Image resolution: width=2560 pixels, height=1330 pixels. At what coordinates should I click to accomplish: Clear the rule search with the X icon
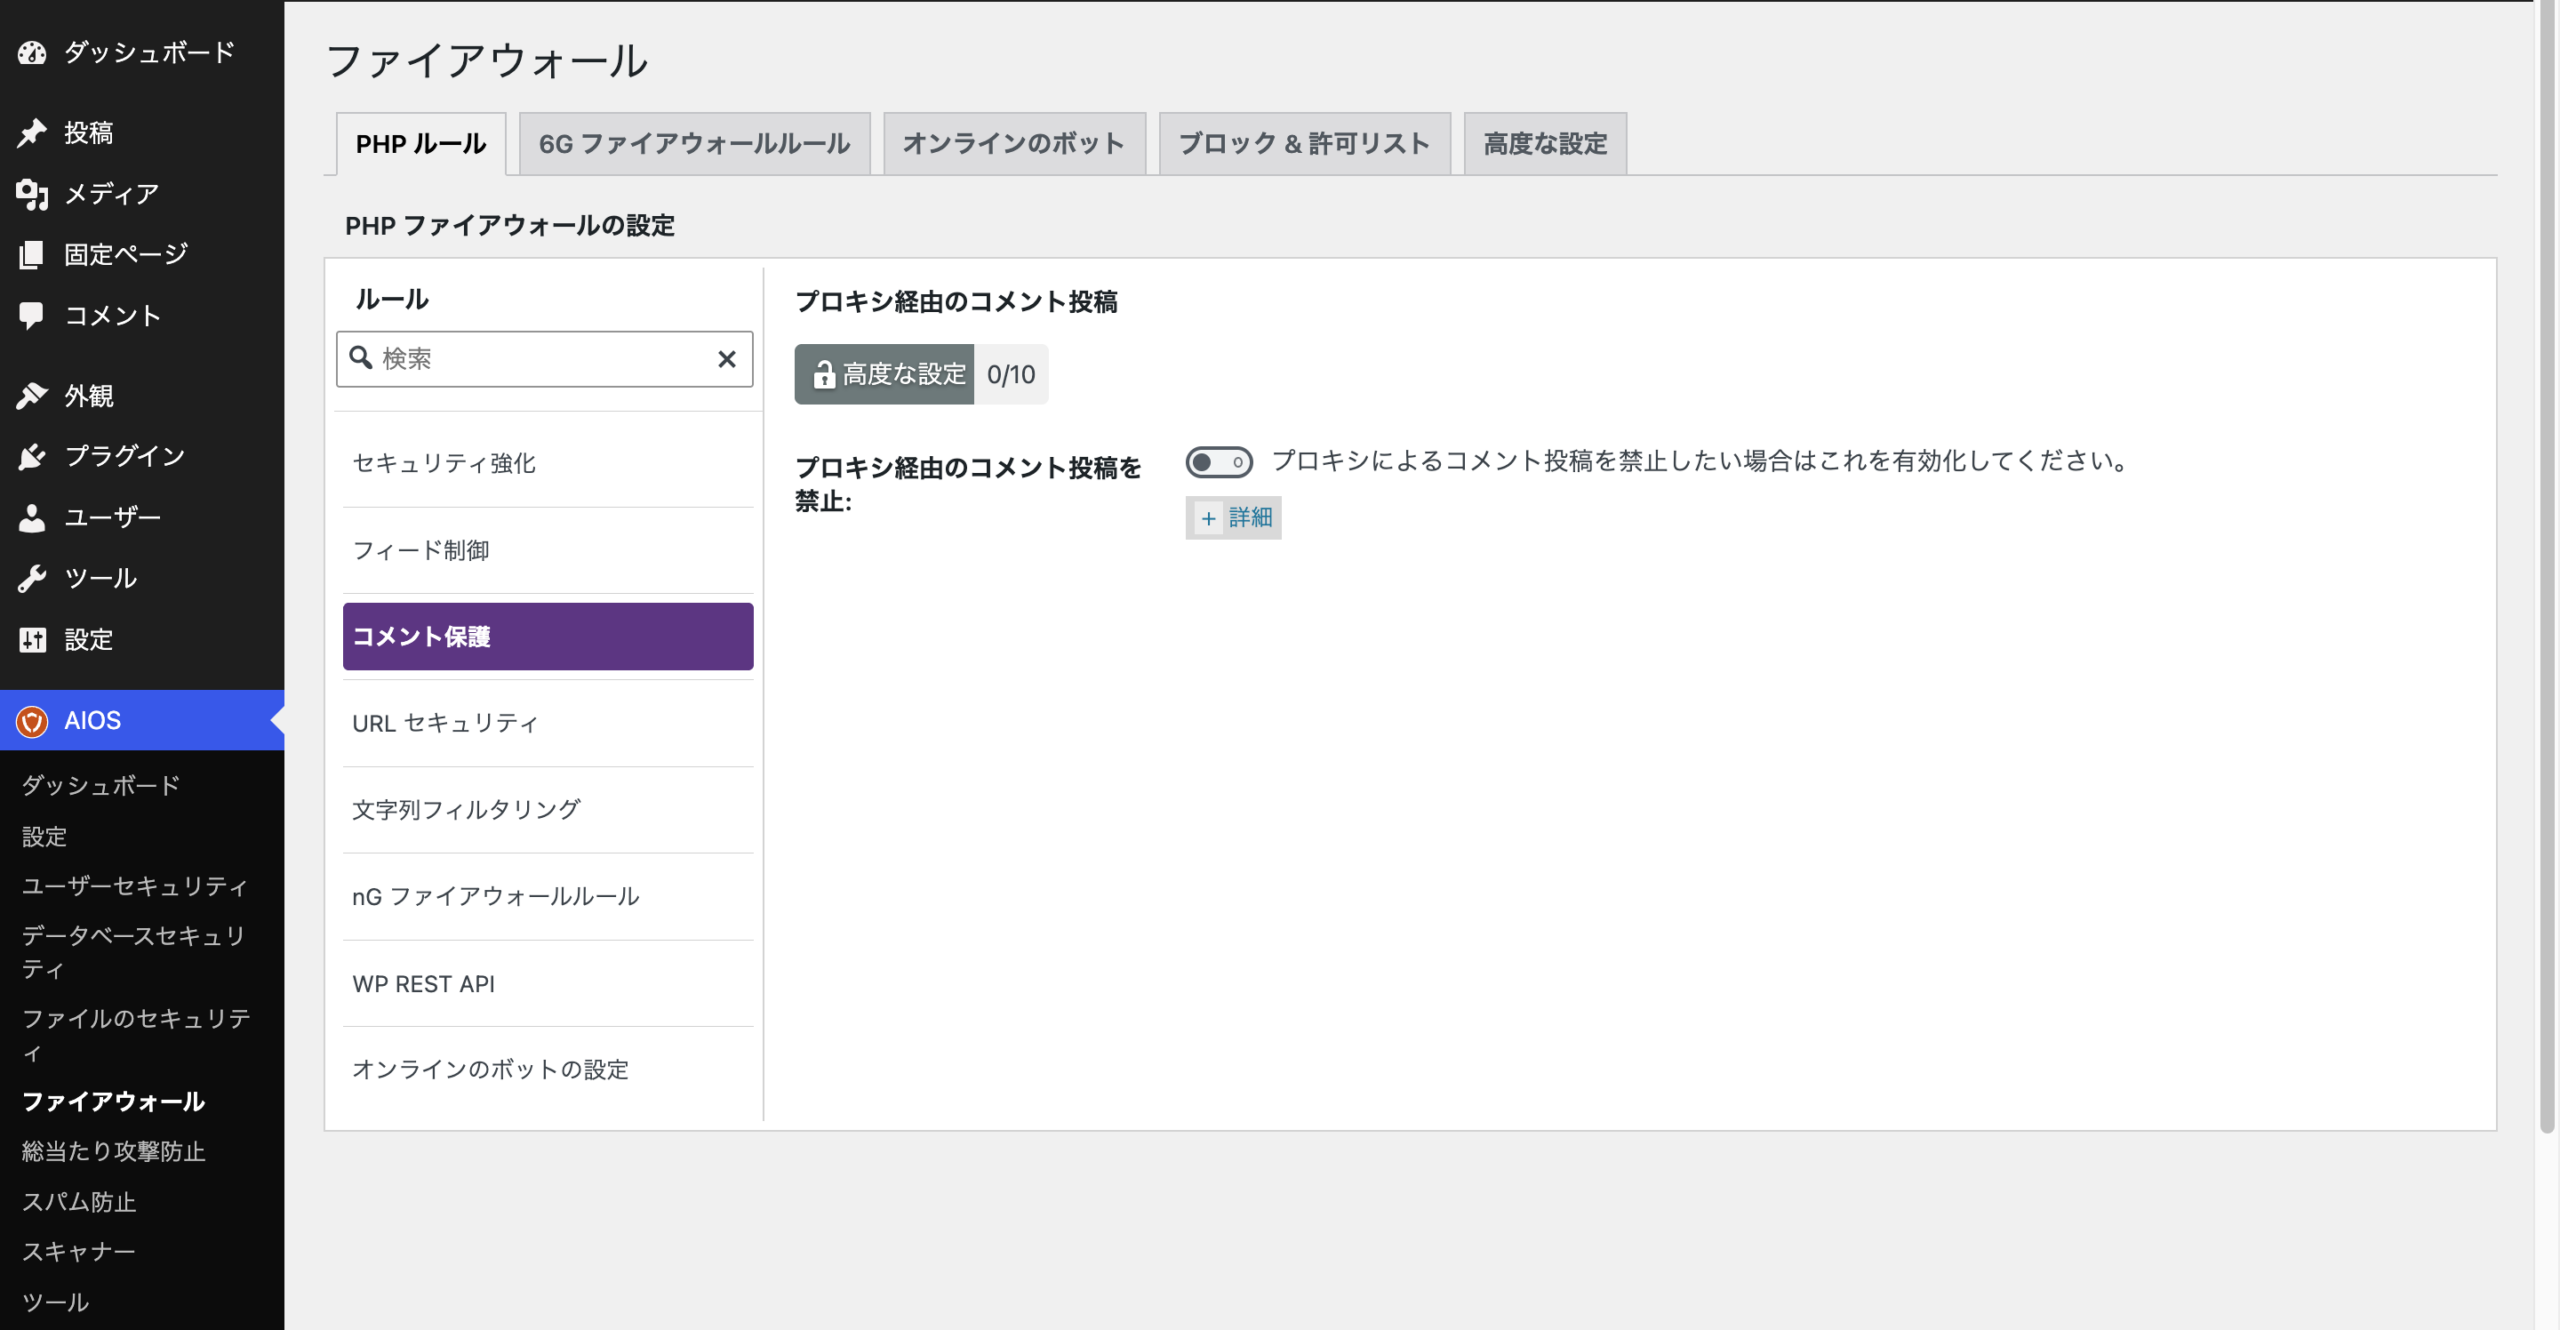(727, 359)
